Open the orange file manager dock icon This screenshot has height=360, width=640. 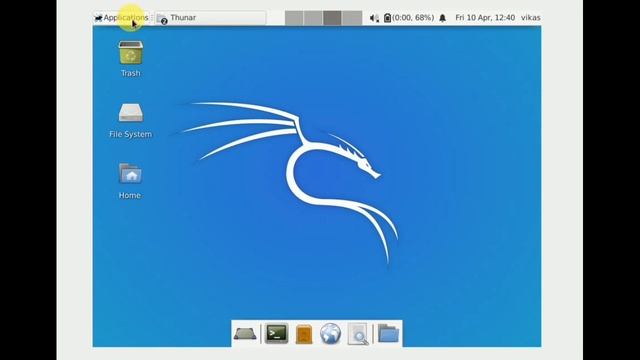[304, 334]
